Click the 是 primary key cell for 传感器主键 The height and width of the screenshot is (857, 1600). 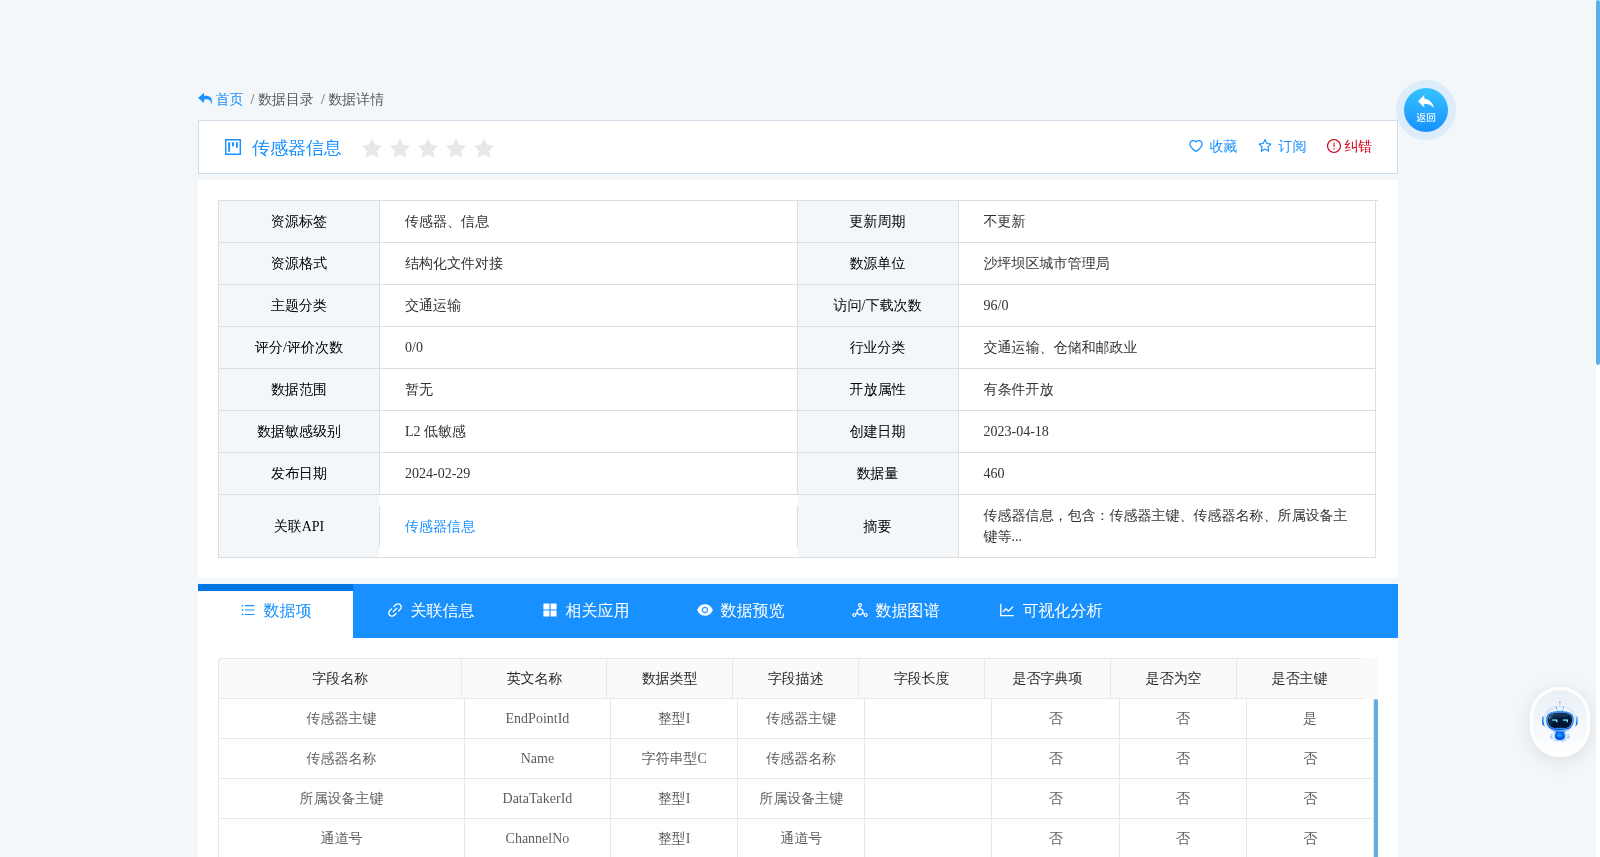[1310, 719]
